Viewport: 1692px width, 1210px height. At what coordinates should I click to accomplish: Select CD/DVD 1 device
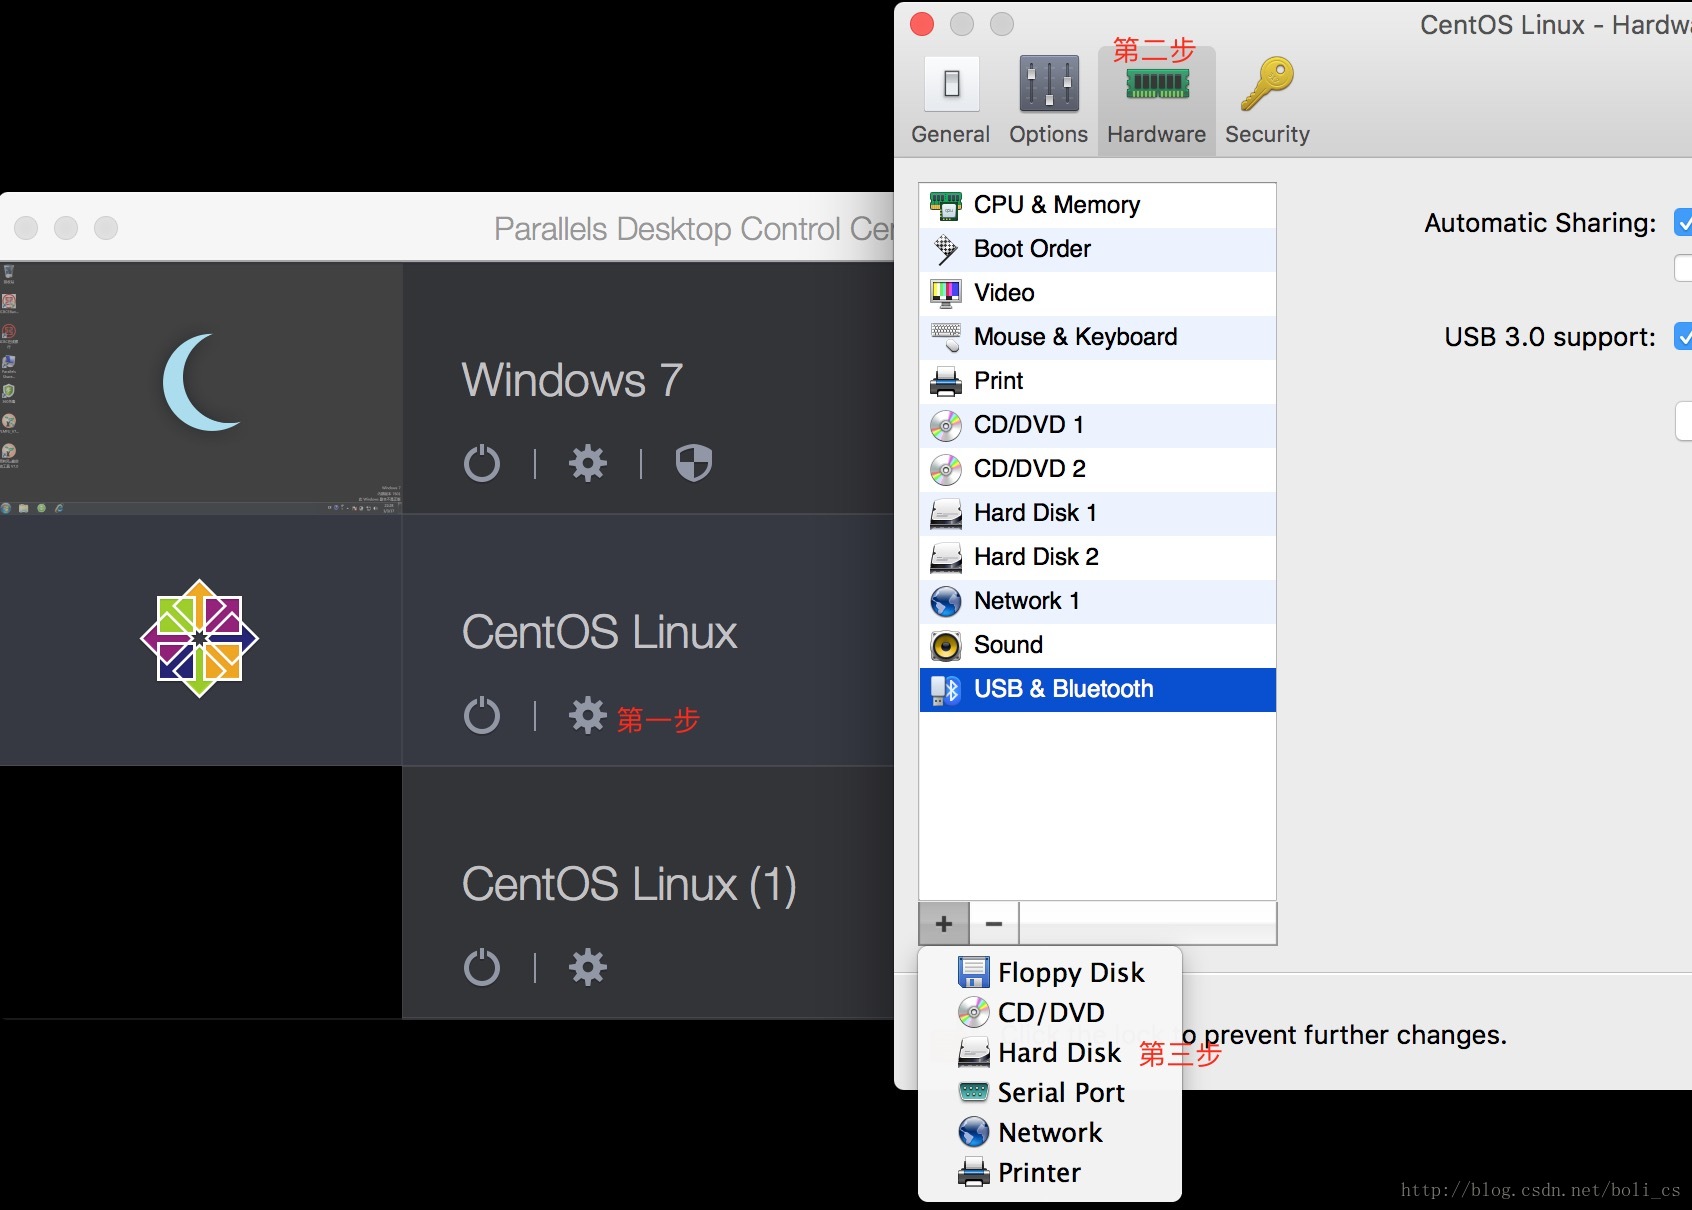click(1097, 425)
